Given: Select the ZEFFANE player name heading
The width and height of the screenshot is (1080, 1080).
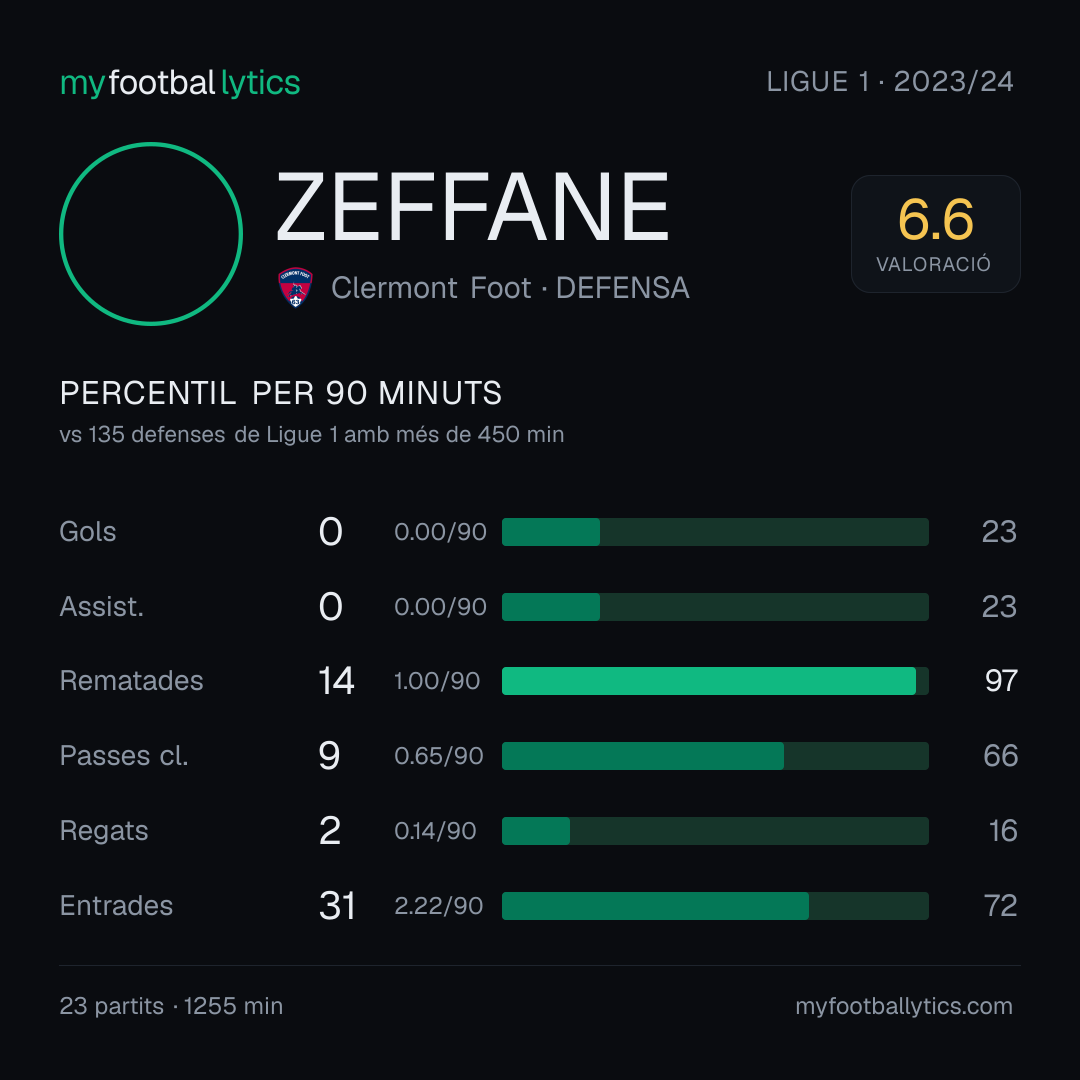Looking at the screenshot, I should tap(472, 207).
